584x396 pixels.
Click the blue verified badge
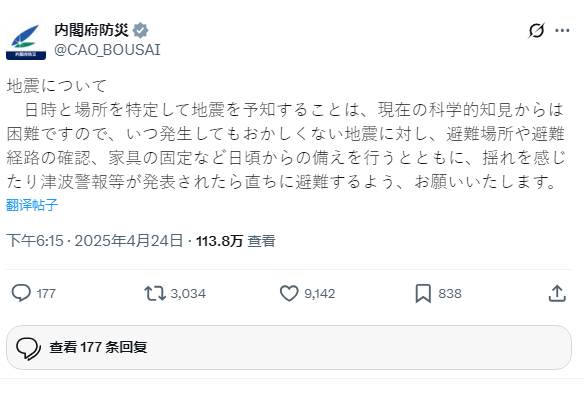pos(141,30)
